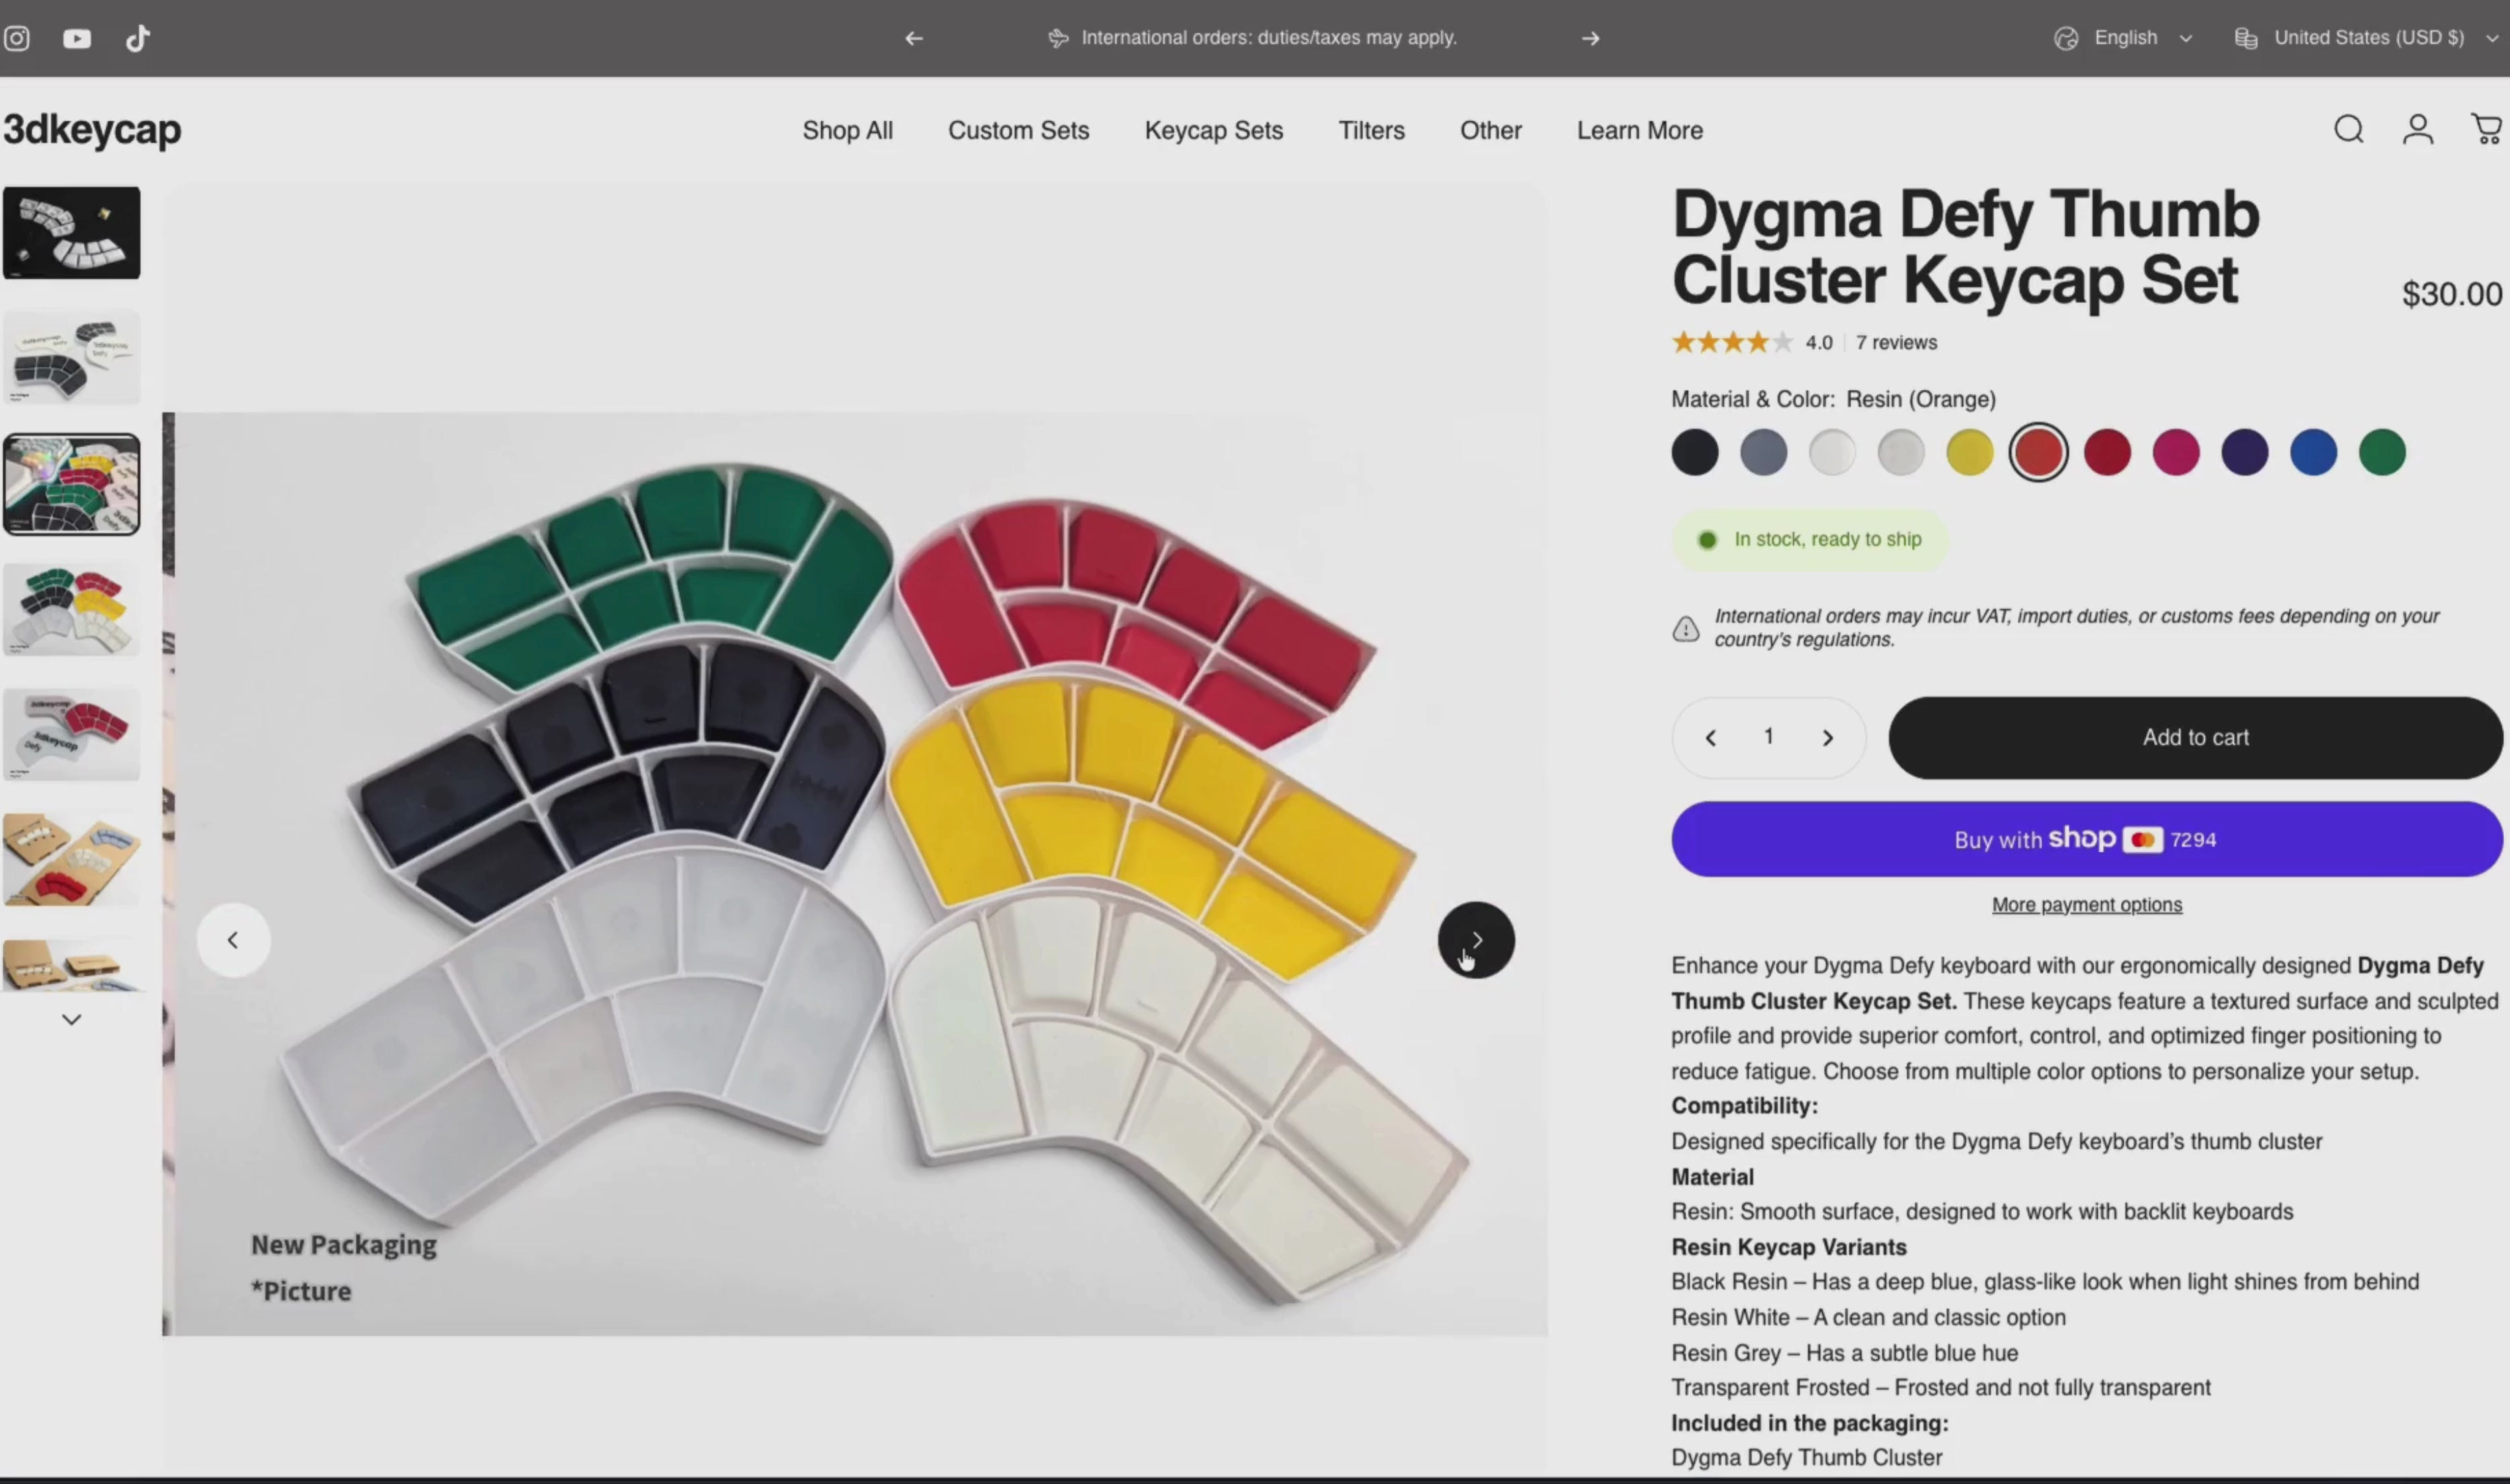Click the quantity value field
This screenshot has width=2510, height=1484.
point(1769,737)
